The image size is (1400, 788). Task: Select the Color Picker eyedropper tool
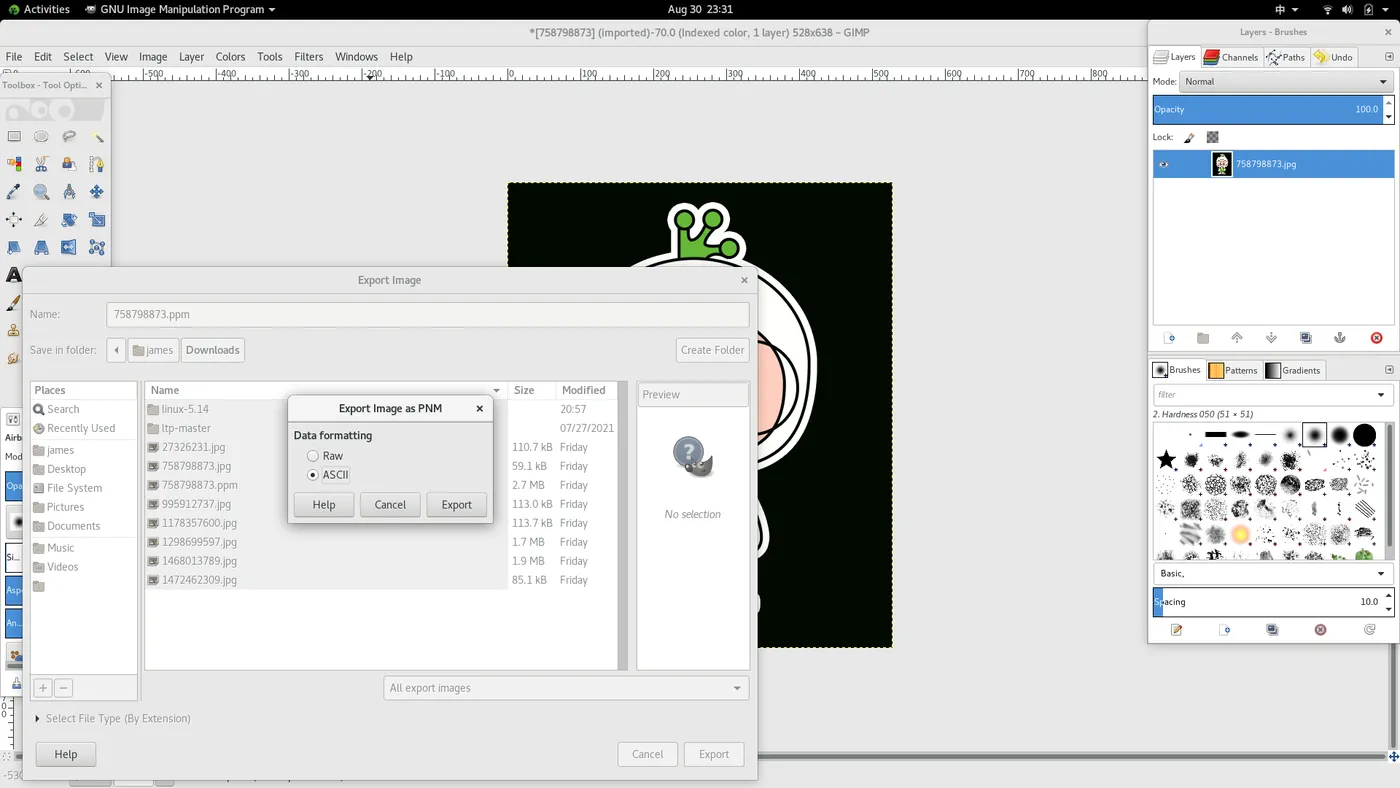tap(14, 192)
